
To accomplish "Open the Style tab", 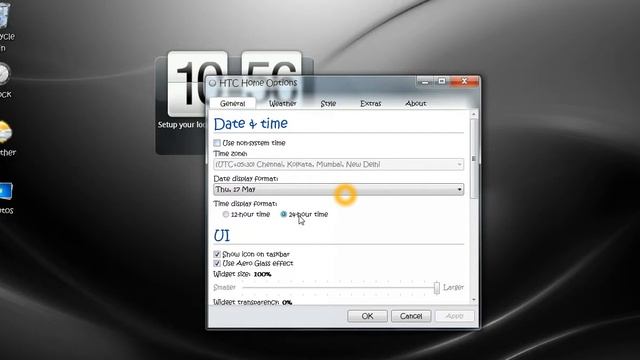I will click(x=328, y=103).
